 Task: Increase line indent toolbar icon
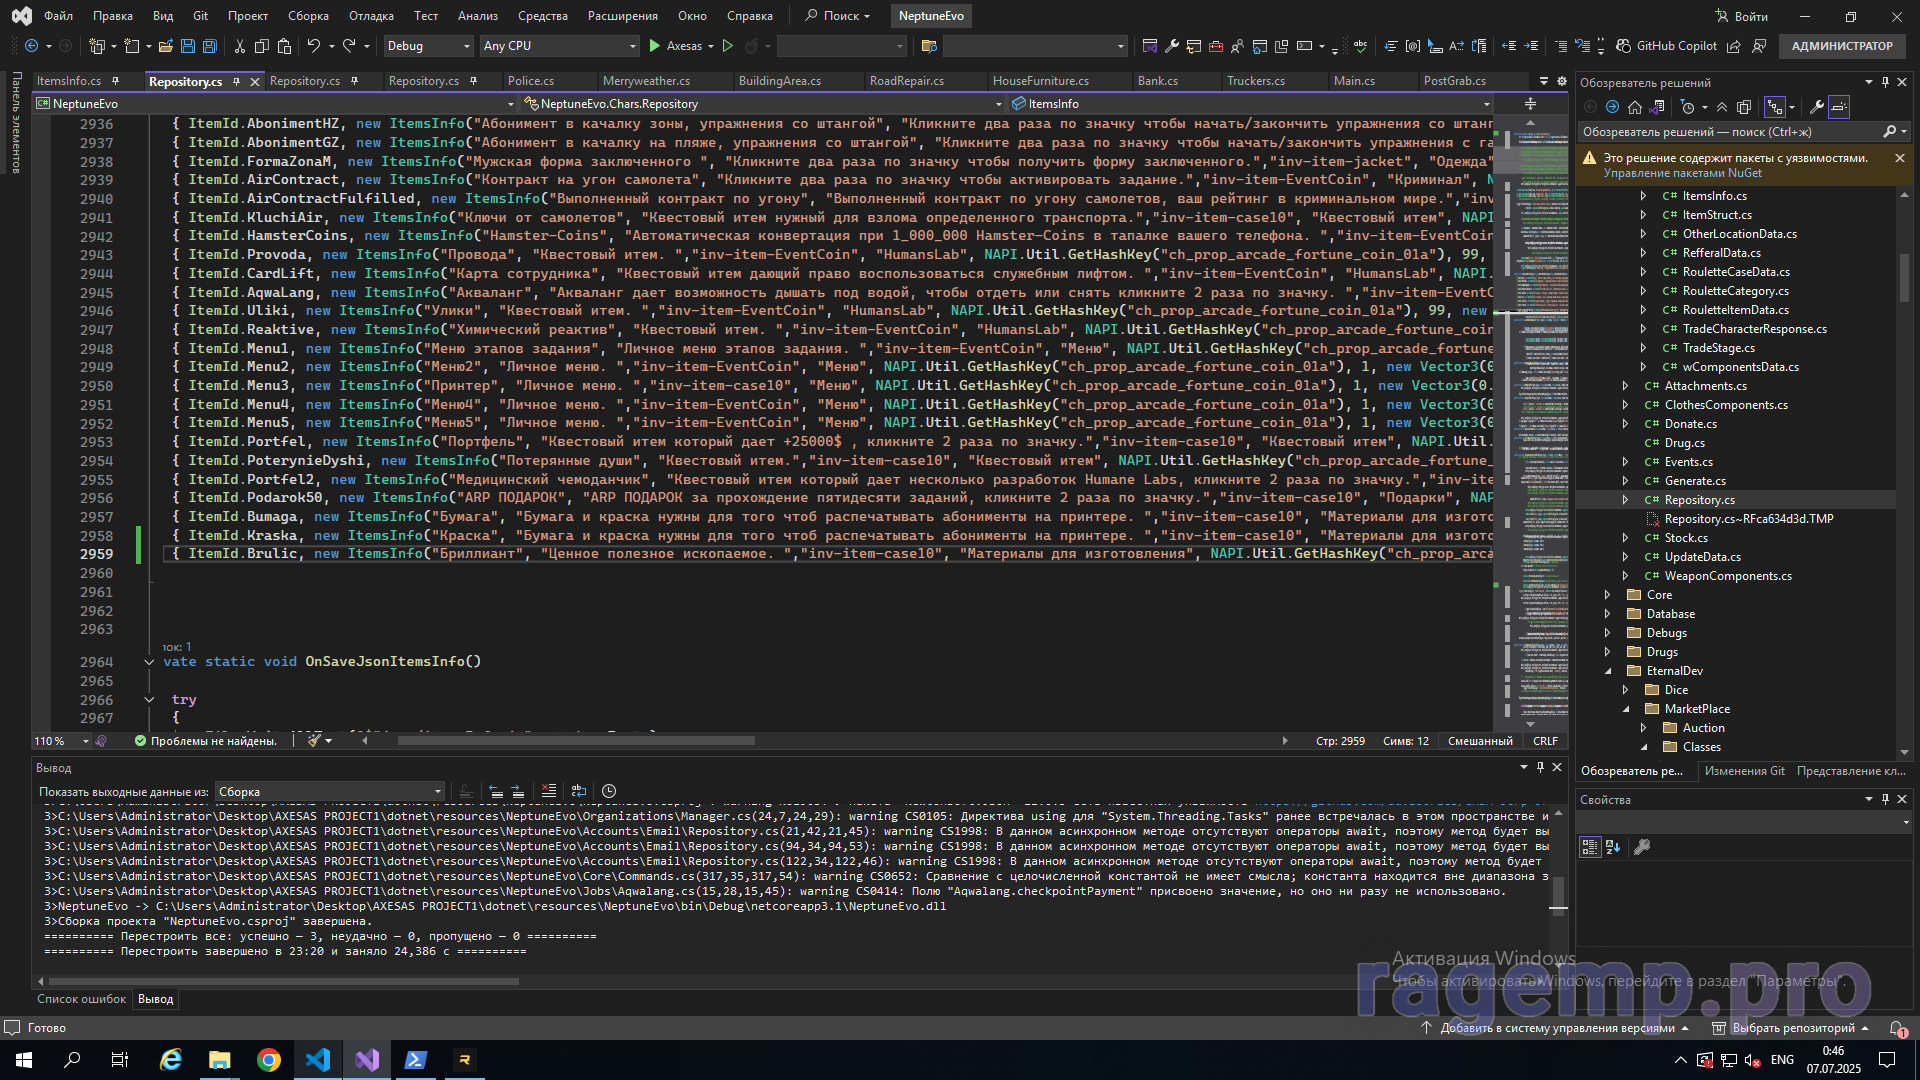pyautogui.click(x=1532, y=46)
